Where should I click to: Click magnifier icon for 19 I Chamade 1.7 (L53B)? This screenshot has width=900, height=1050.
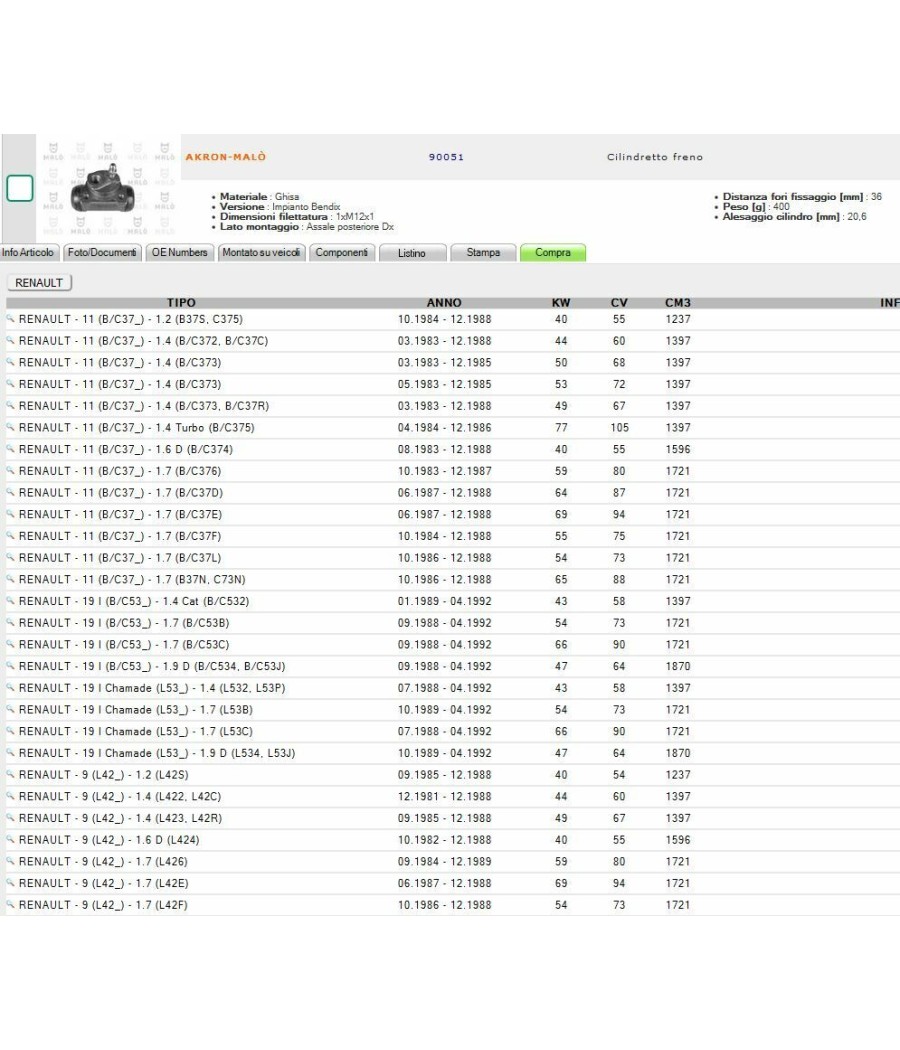11,709
